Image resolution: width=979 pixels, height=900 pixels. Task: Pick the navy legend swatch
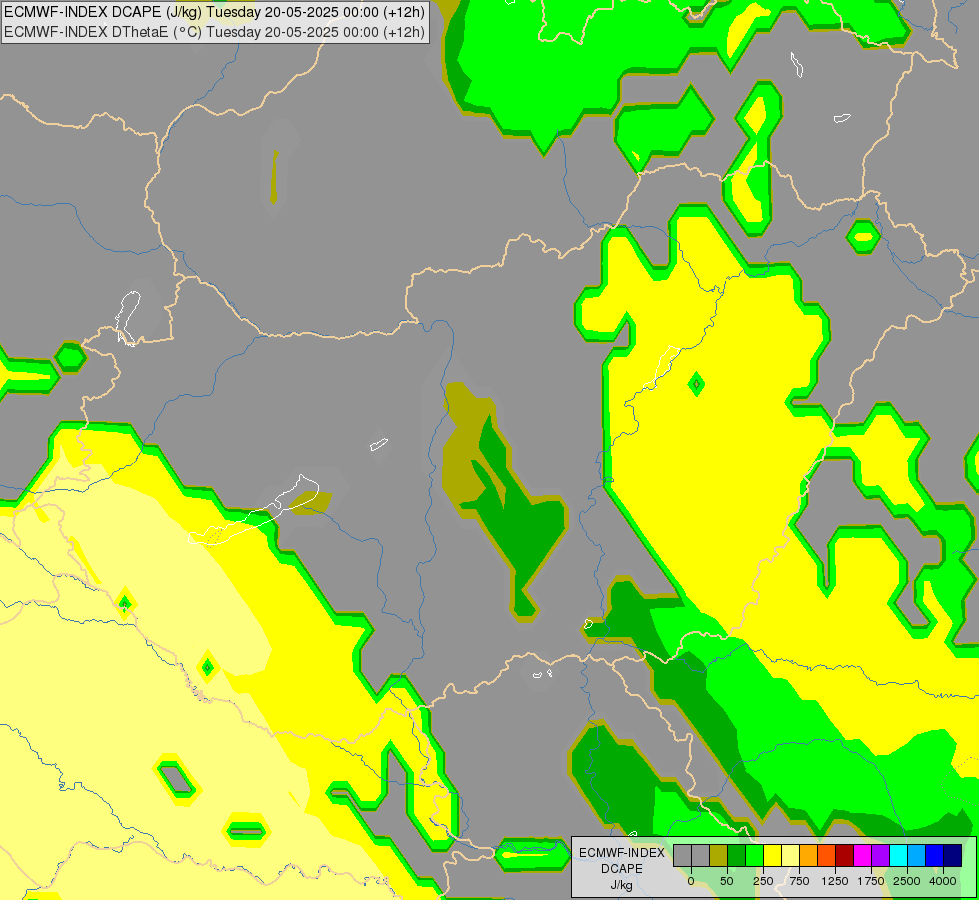pyautogui.click(x=953, y=855)
